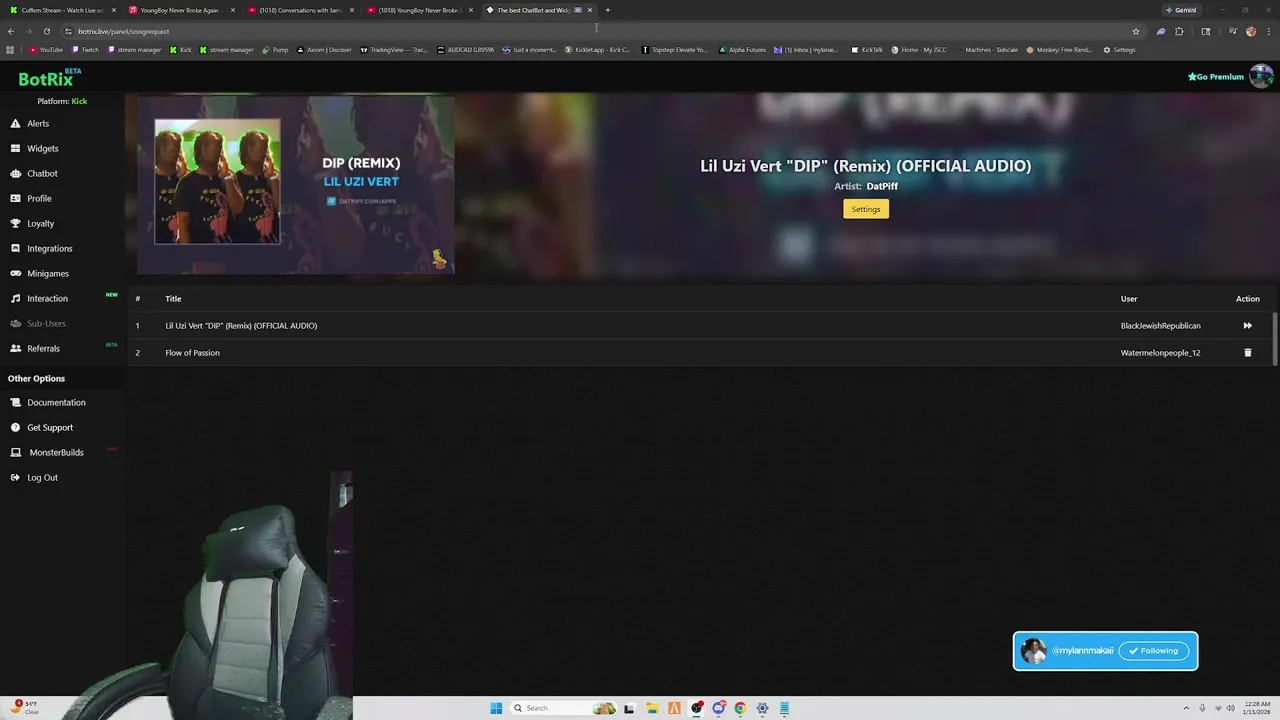Open browser extensions menu
This screenshot has height=720, width=1280.
[x=1179, y=31]
